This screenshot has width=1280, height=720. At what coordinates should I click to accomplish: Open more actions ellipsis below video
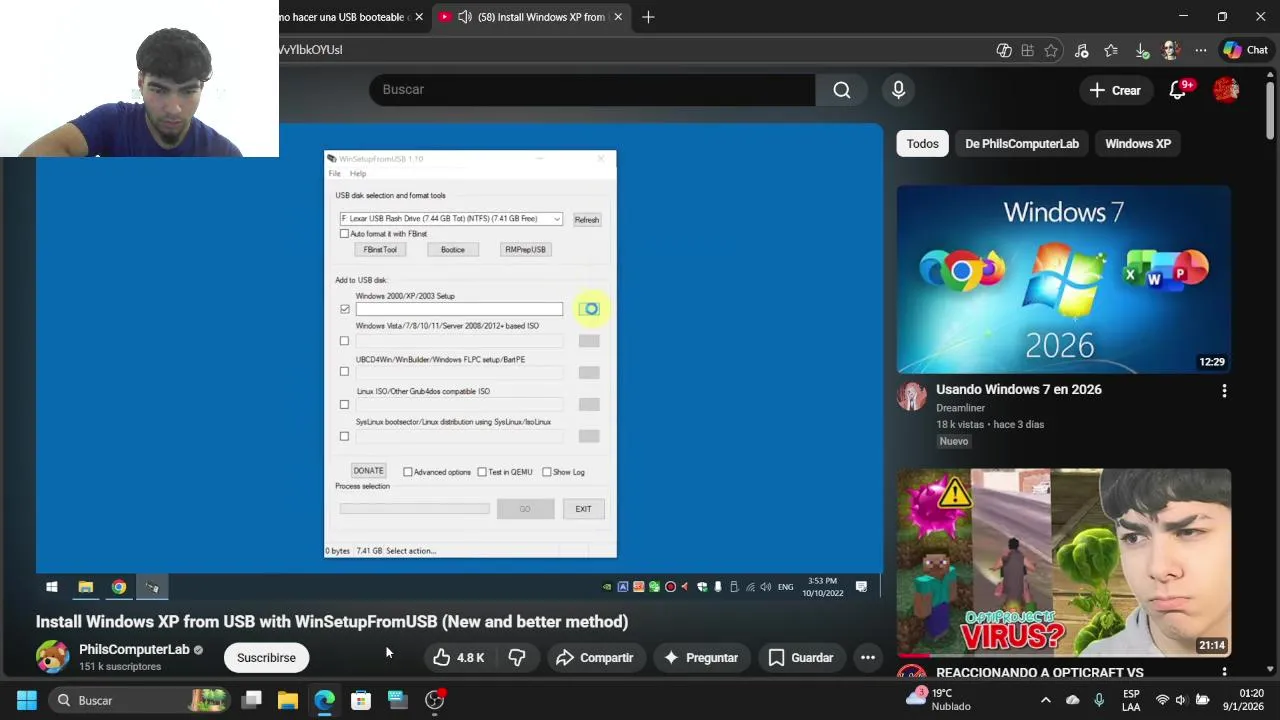point(868,658)
